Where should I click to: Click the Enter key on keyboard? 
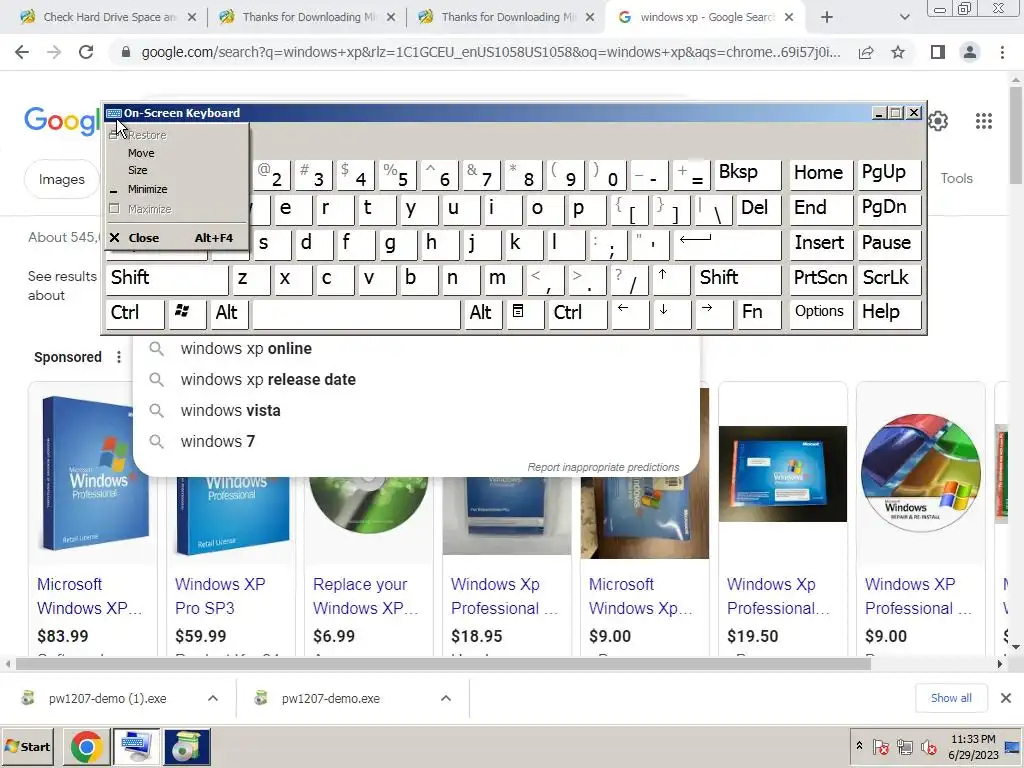pos(727,244)
